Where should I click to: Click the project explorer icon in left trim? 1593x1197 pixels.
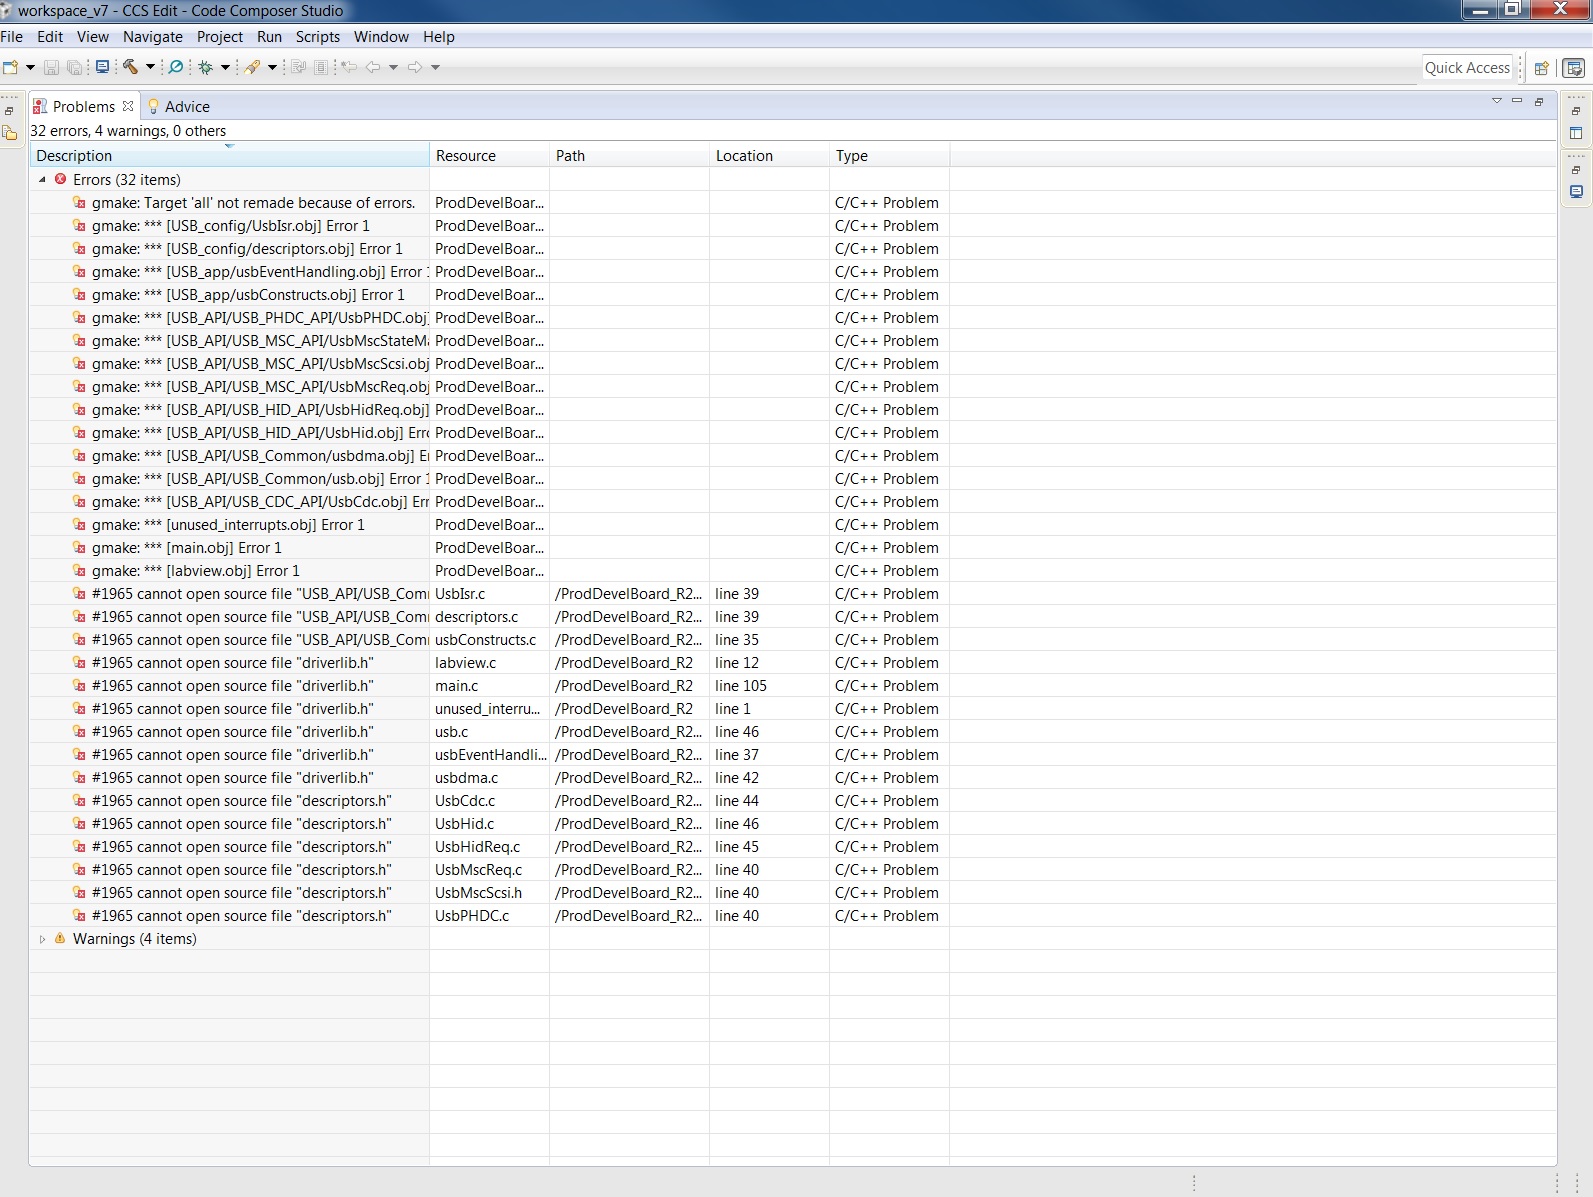point(10,133)
